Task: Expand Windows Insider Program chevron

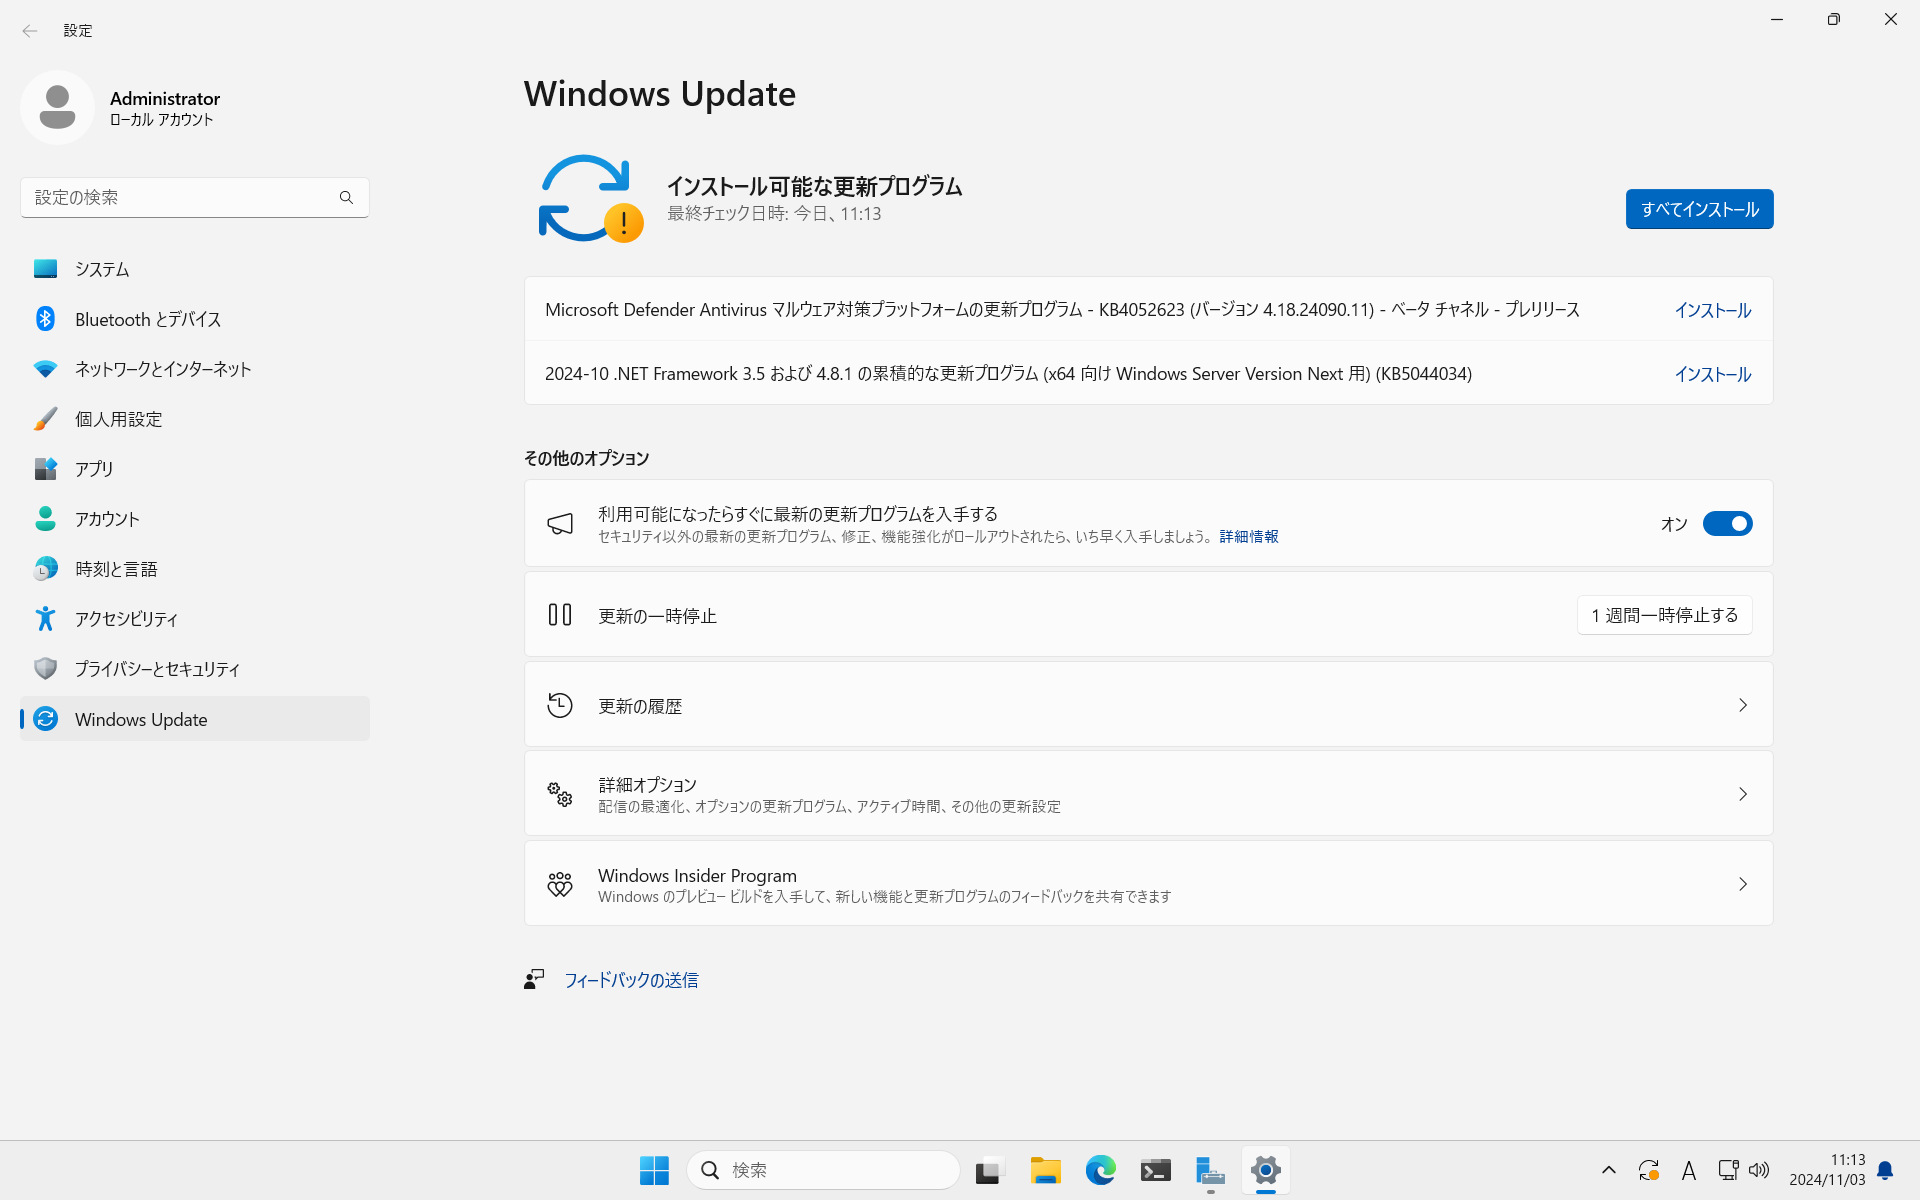Action: point(1742,884)
